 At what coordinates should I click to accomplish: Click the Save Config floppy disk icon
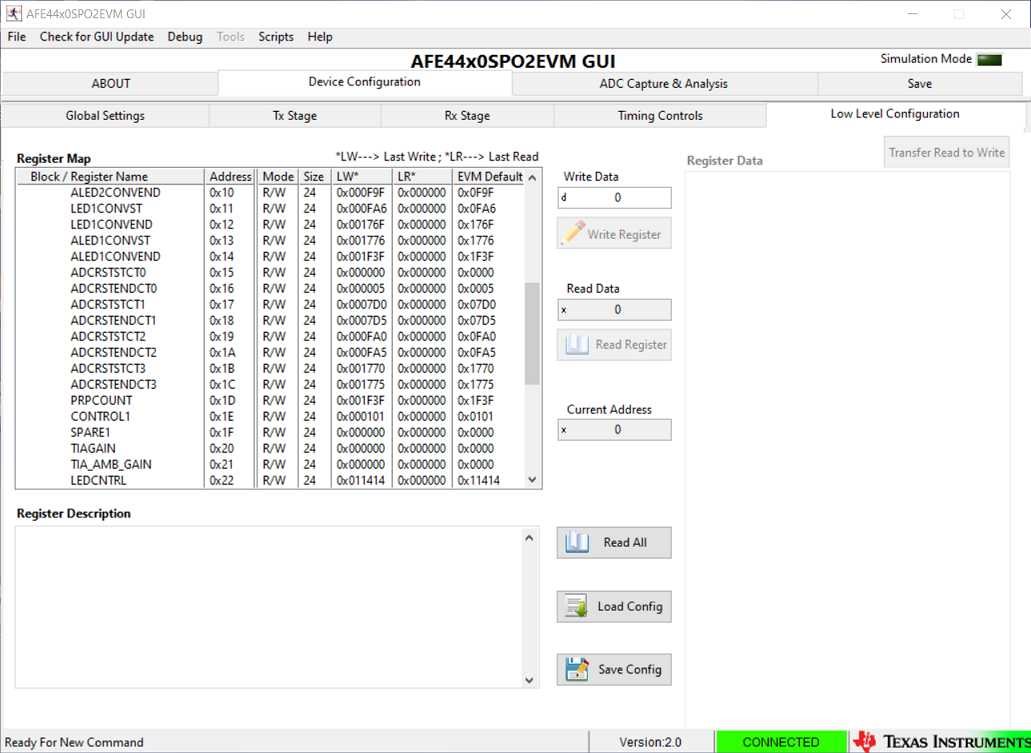point(577,669)
